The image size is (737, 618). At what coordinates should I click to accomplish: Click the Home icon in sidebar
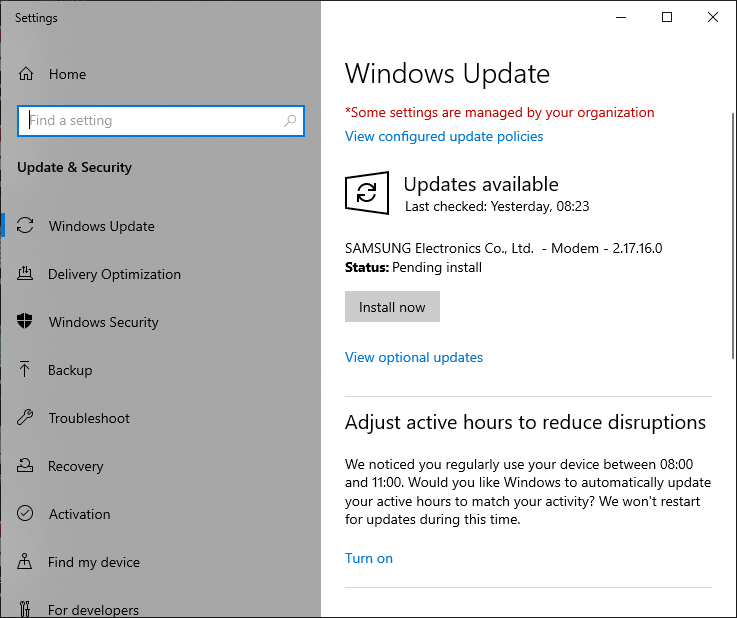[26, 74]
